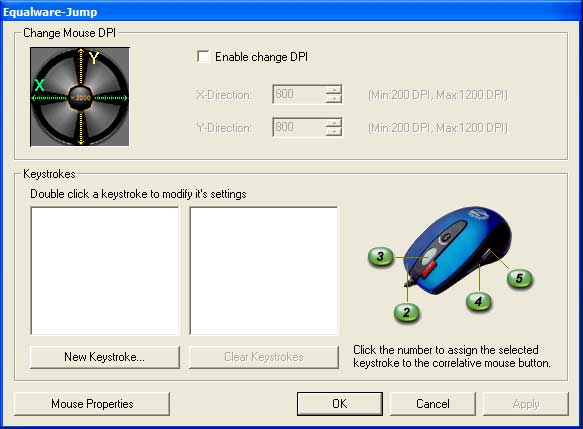Click the Clear Keystrokes button
583x429 pixels.
pyautogui.click(x=264, y=357)
